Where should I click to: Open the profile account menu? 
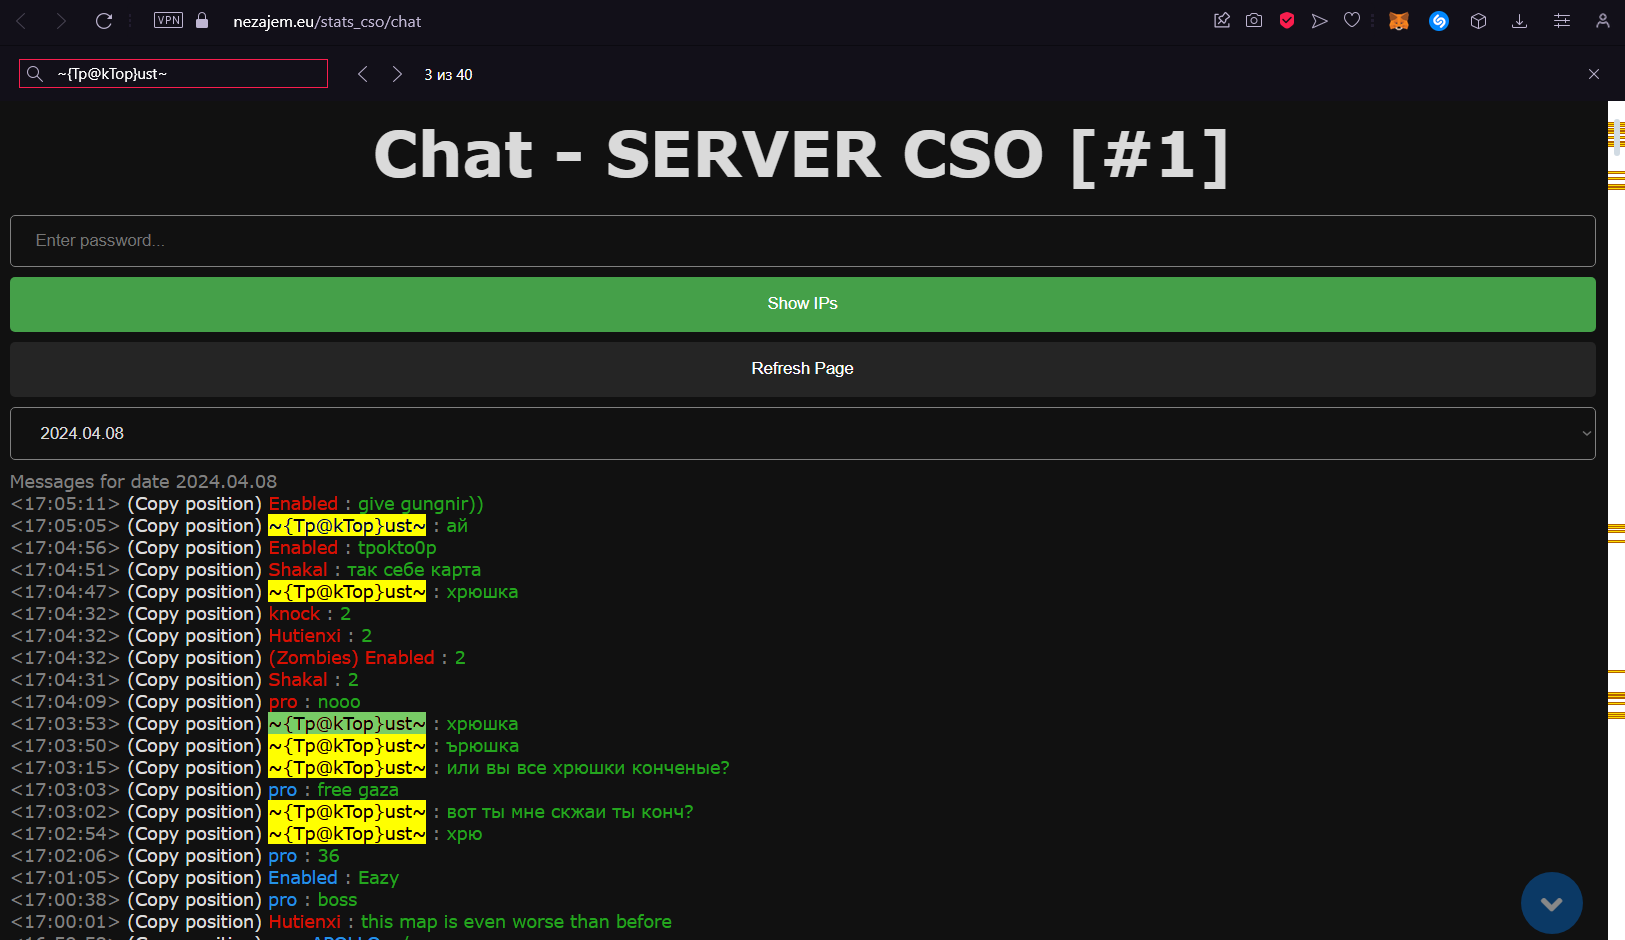pyautogui.click(x=1603, y=21)
